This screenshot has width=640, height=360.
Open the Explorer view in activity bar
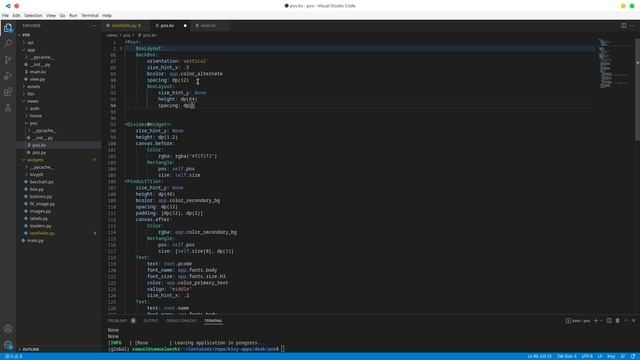click(x=8, y=28)
